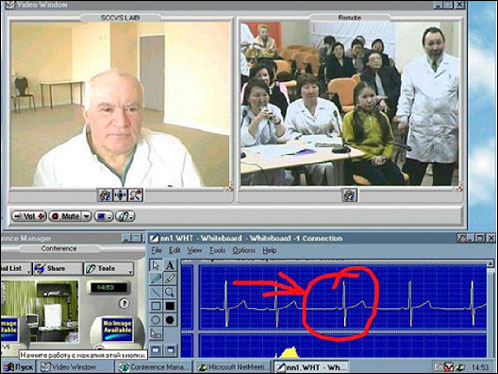Open the video display options dropdown
The image size is (498, 374).
click(x=104, y=216)
